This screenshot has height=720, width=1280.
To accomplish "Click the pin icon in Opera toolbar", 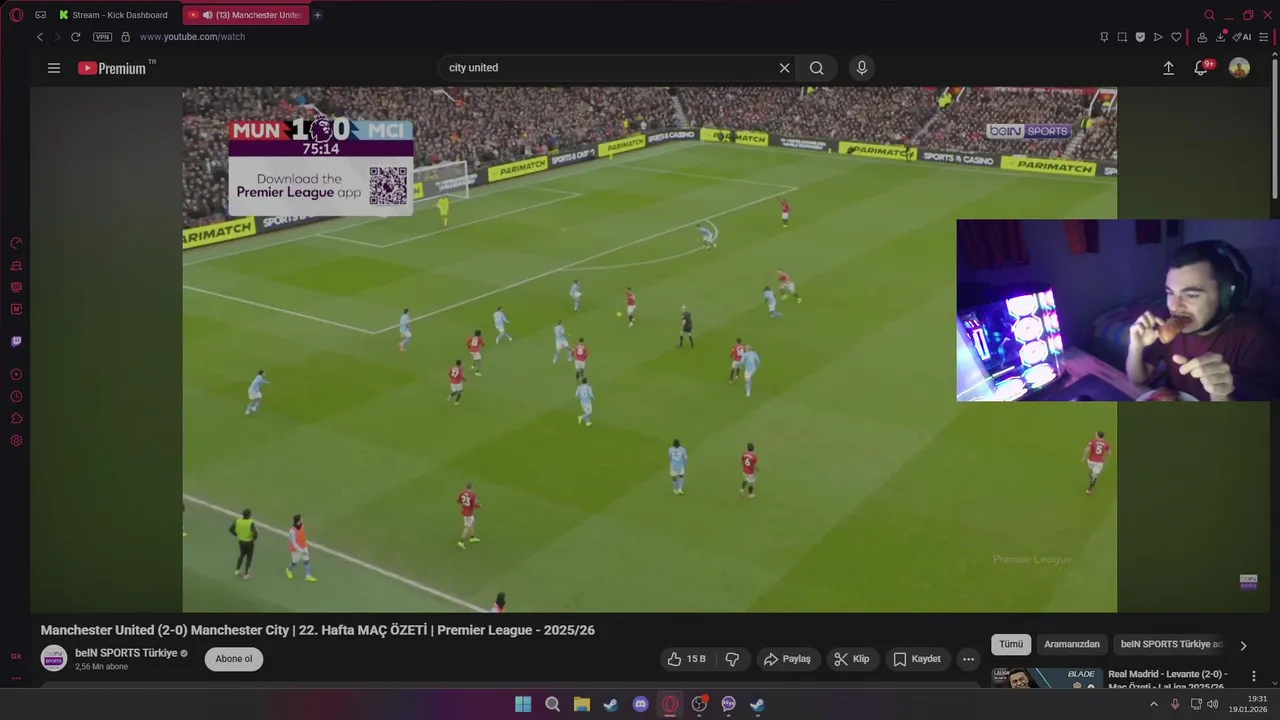I will coord(1104,37).
